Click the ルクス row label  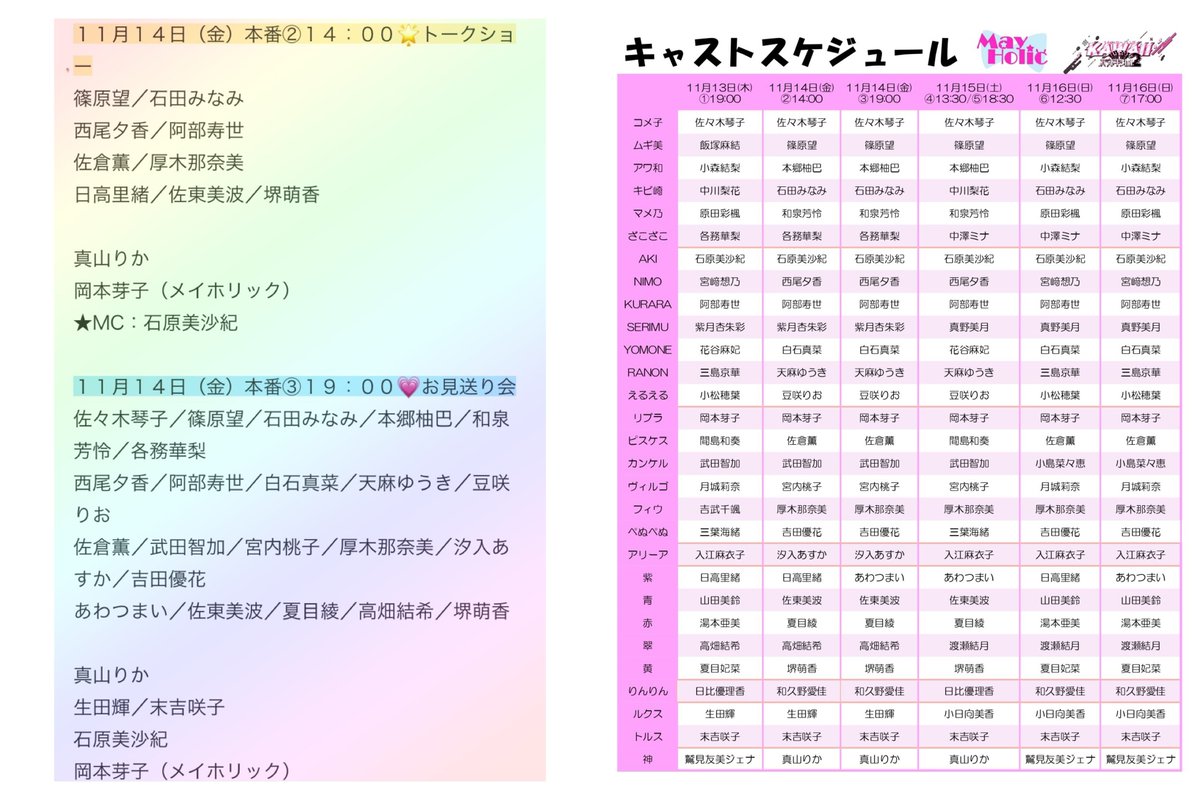[x=648, y=715]
